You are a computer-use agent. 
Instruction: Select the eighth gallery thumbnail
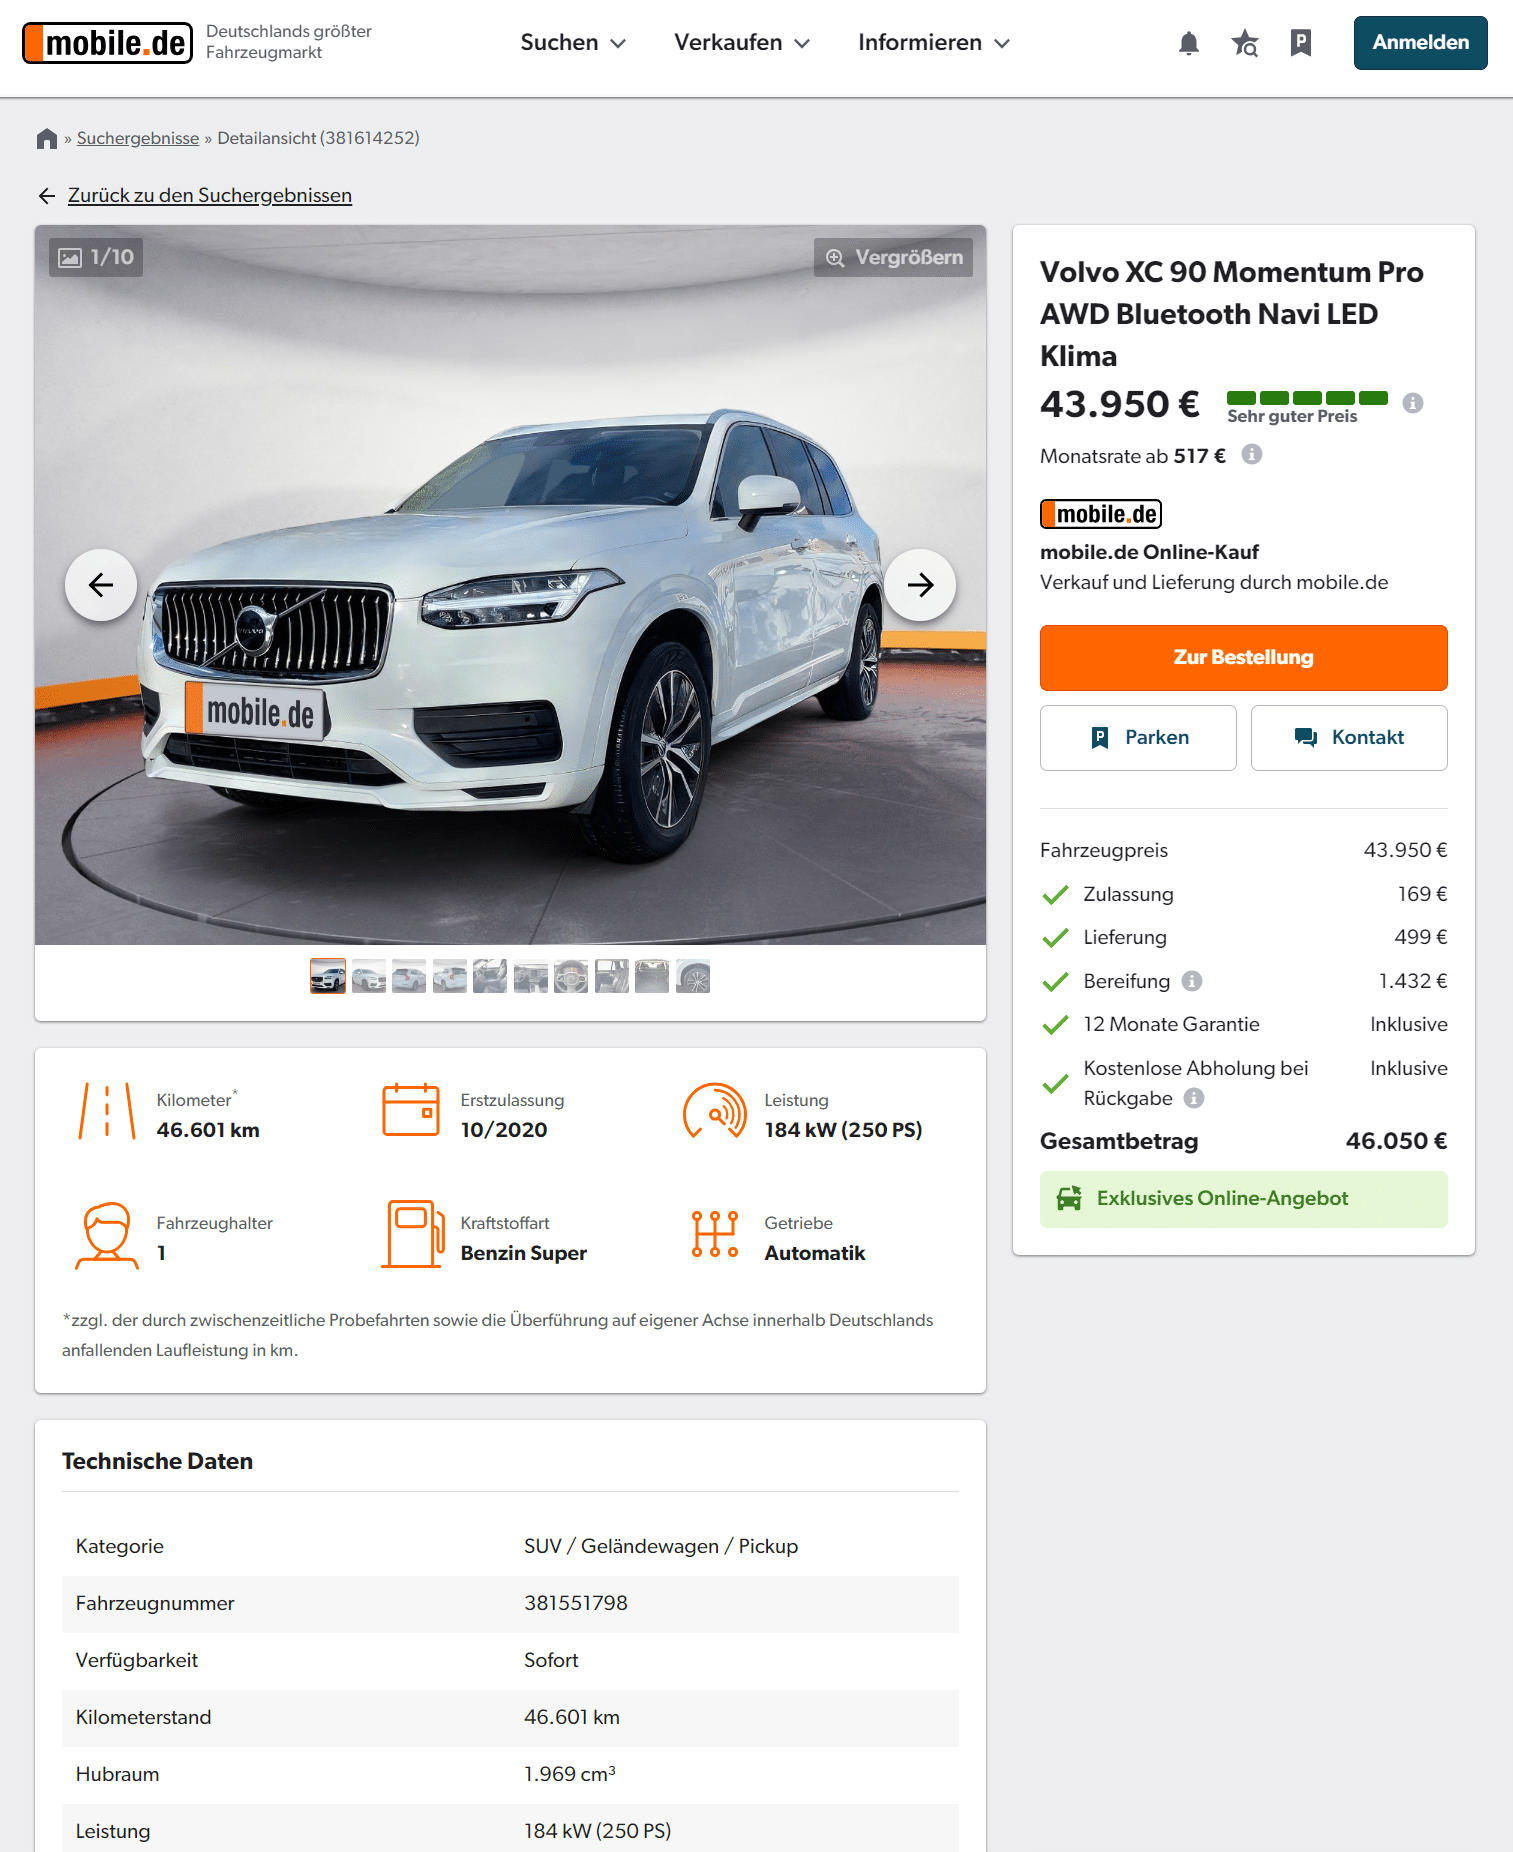pos(612,976)
